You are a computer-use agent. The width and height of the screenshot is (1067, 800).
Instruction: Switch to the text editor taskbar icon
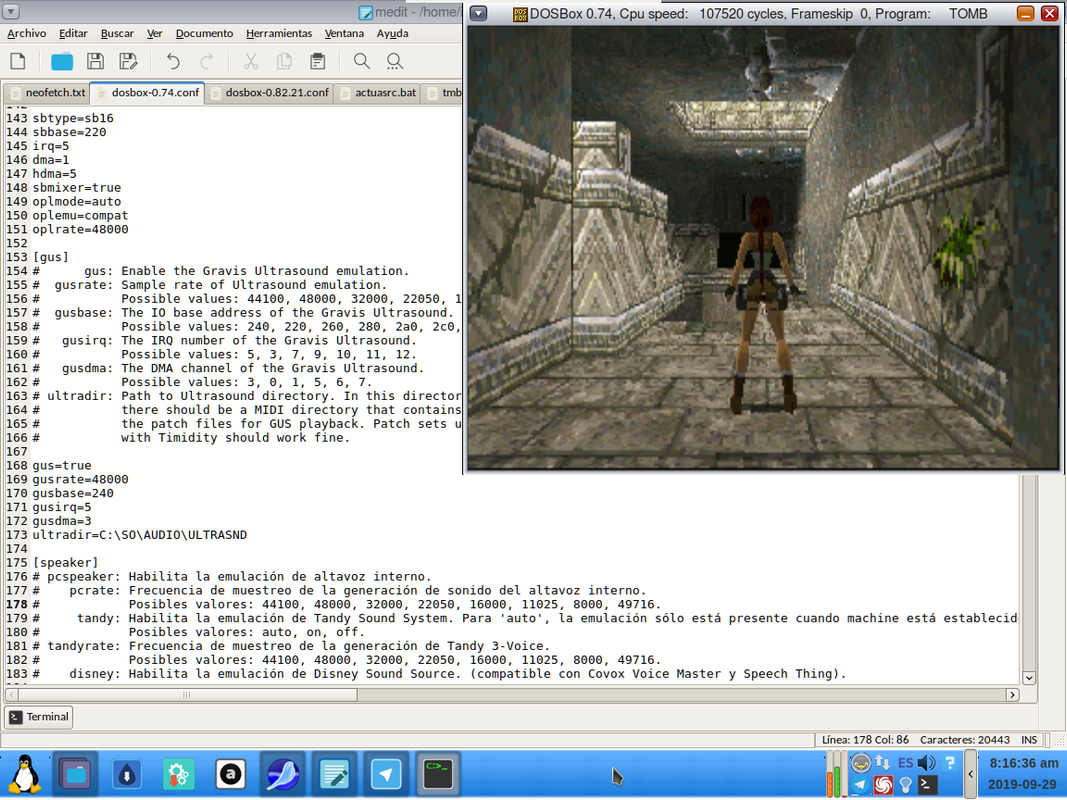[334, 774]
